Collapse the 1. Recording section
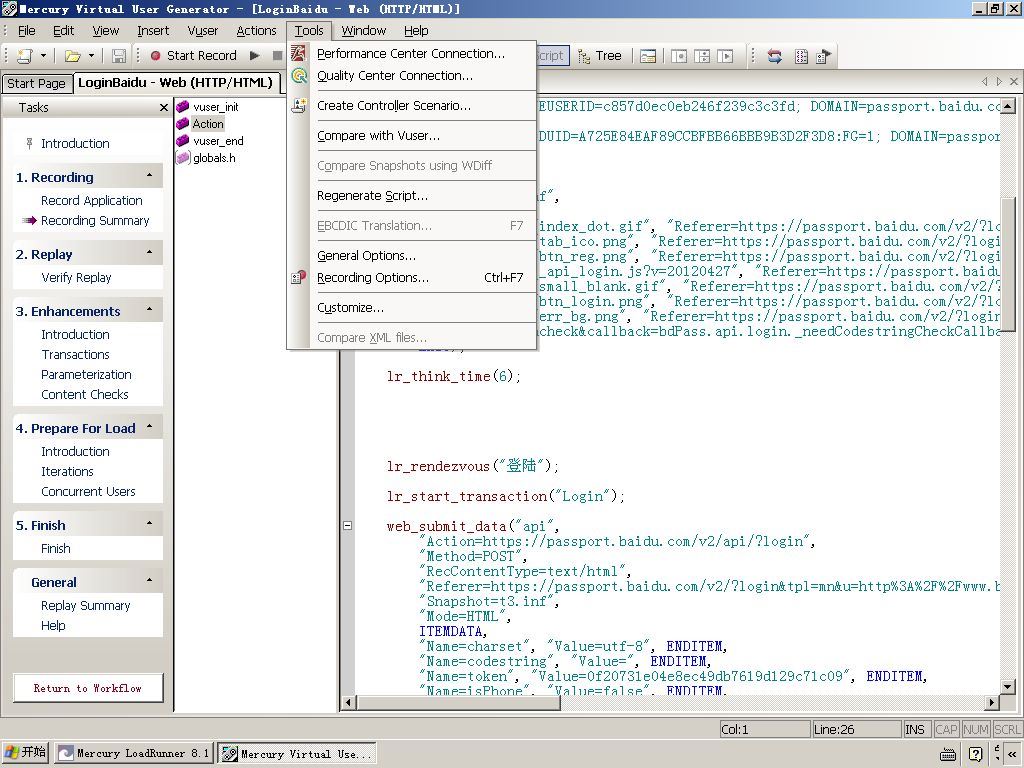This screenshot has height=768, width=1024. tap(150, 176)
